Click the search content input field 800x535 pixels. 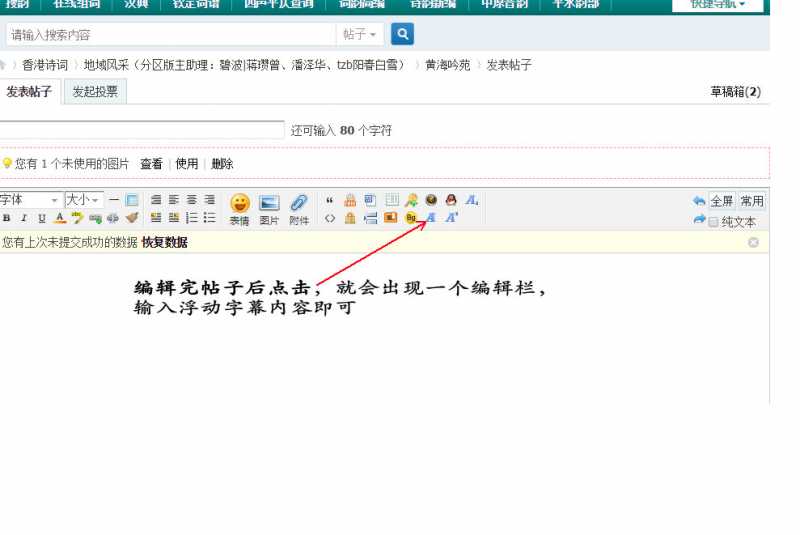[170, 35]
